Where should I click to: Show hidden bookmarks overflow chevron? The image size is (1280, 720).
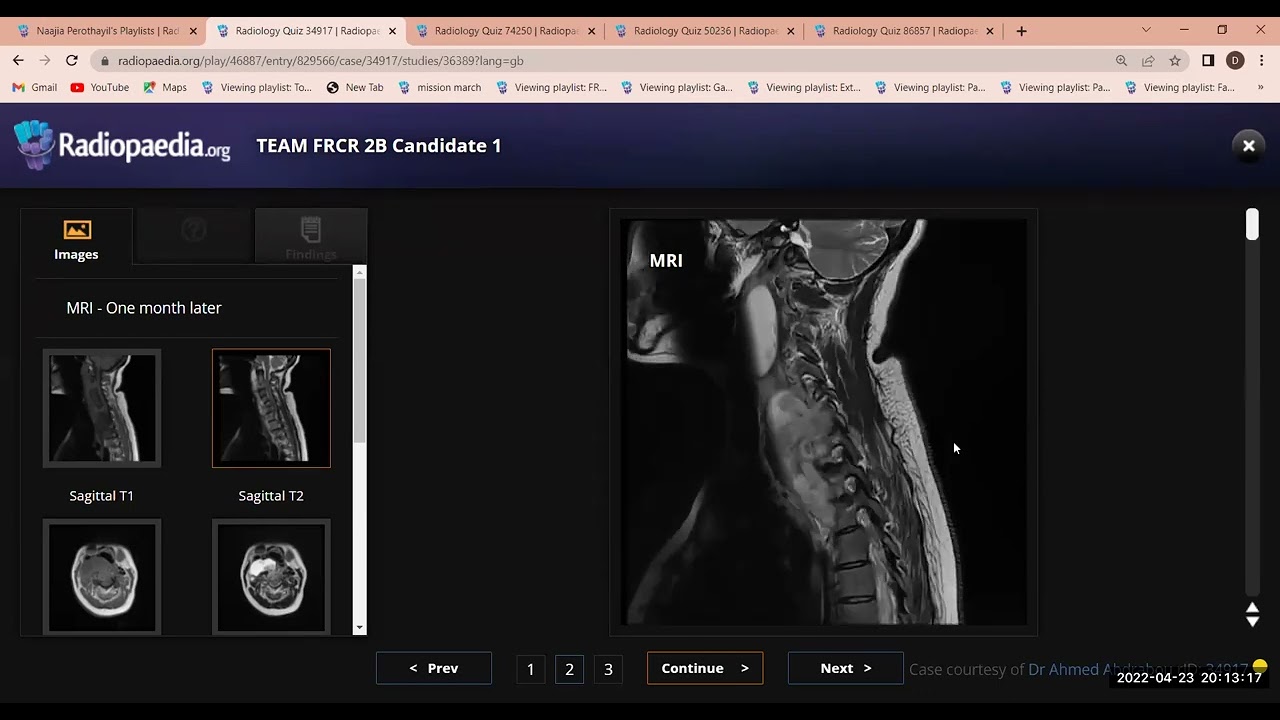[x=1260, y=87]
